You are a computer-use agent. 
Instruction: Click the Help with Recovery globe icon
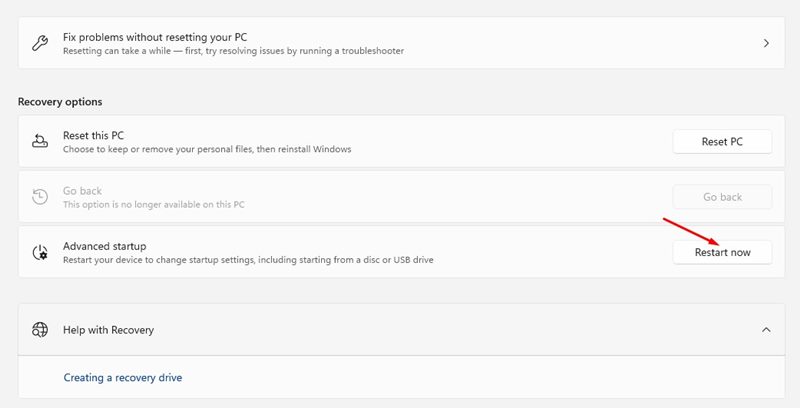(40, 329)
